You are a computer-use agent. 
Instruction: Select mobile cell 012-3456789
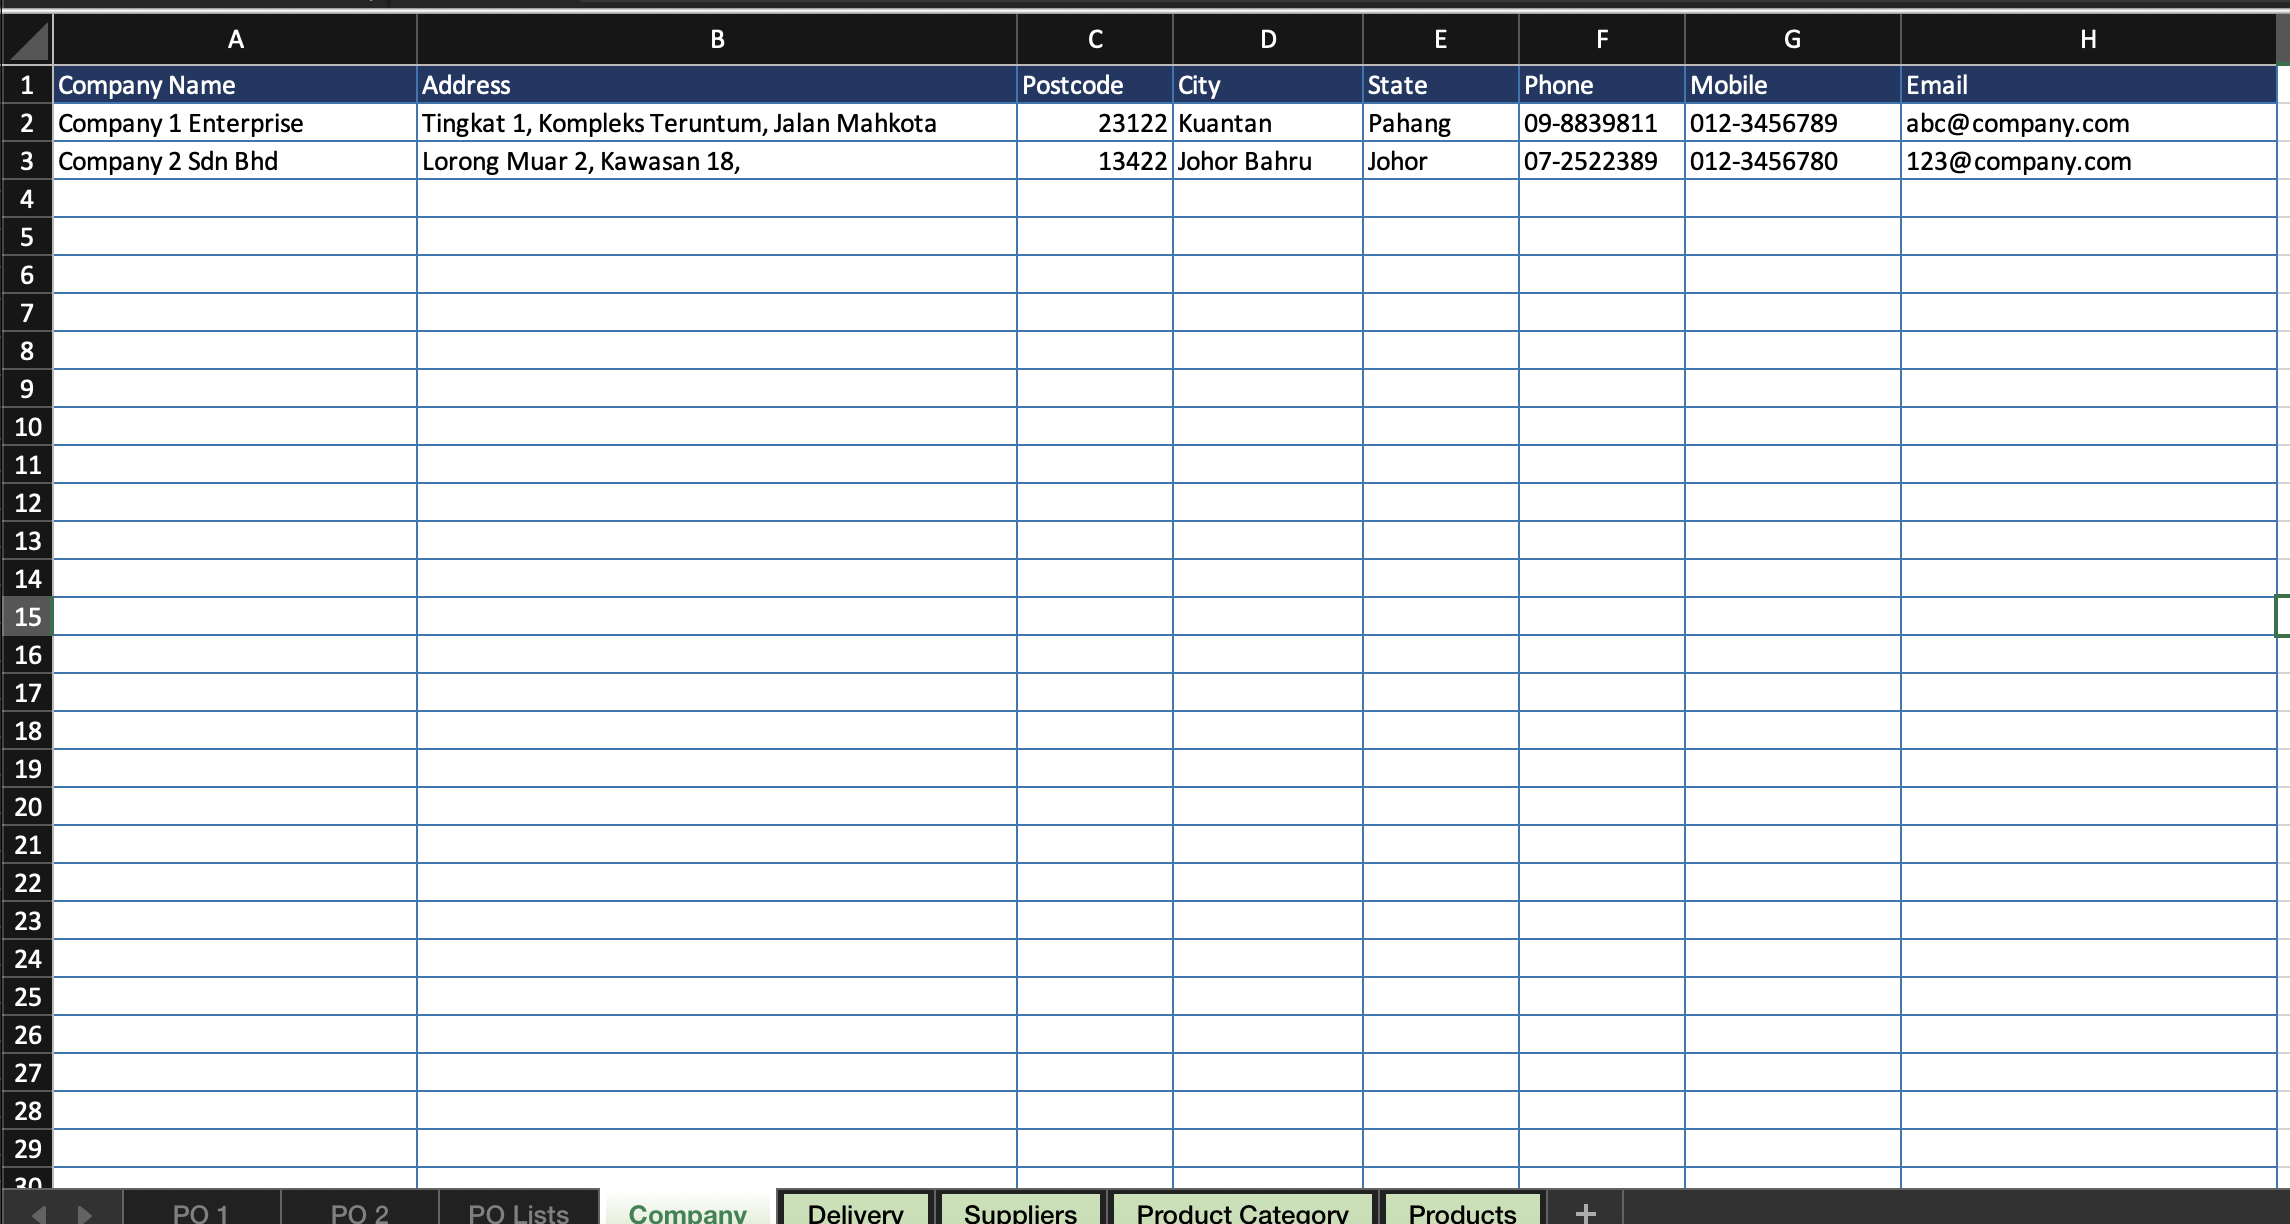pyautogui.click(x=1793, y=123)
